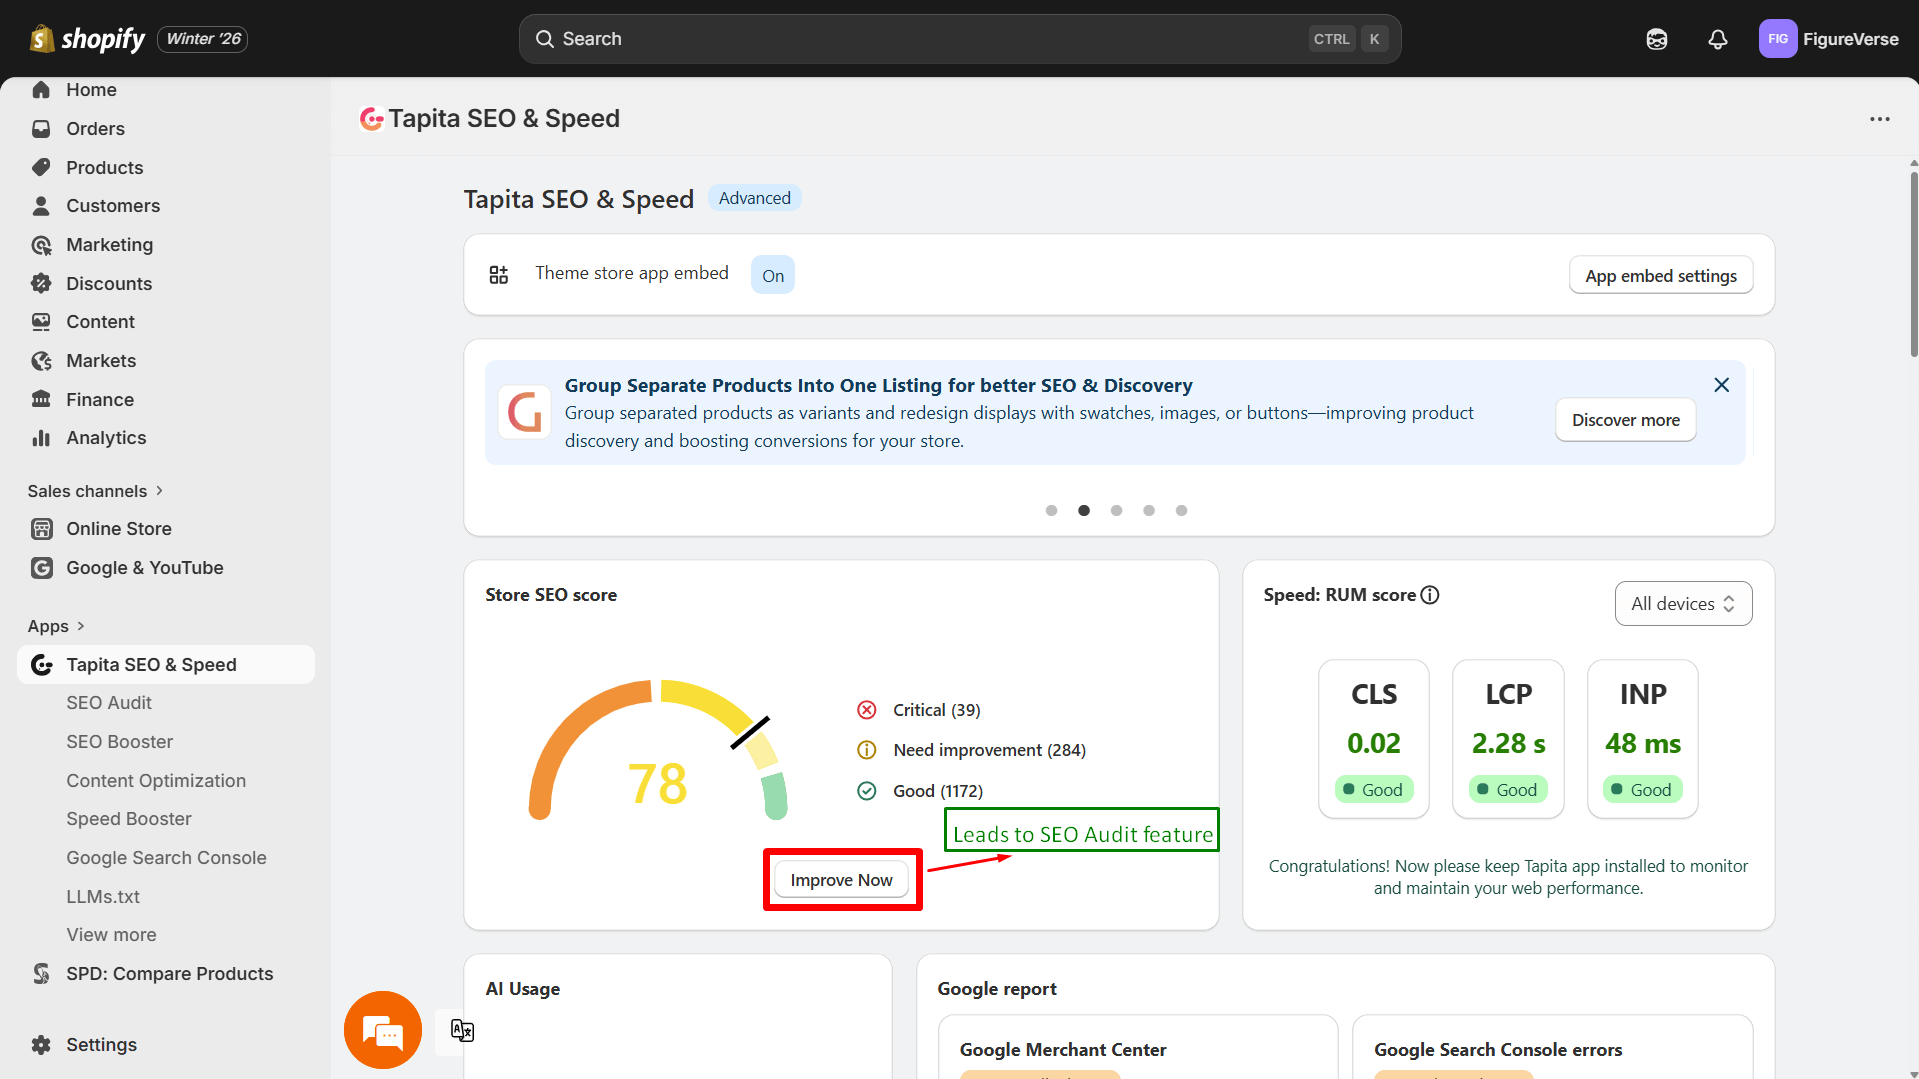Click the Tapita app icon in sidebar

41,665
